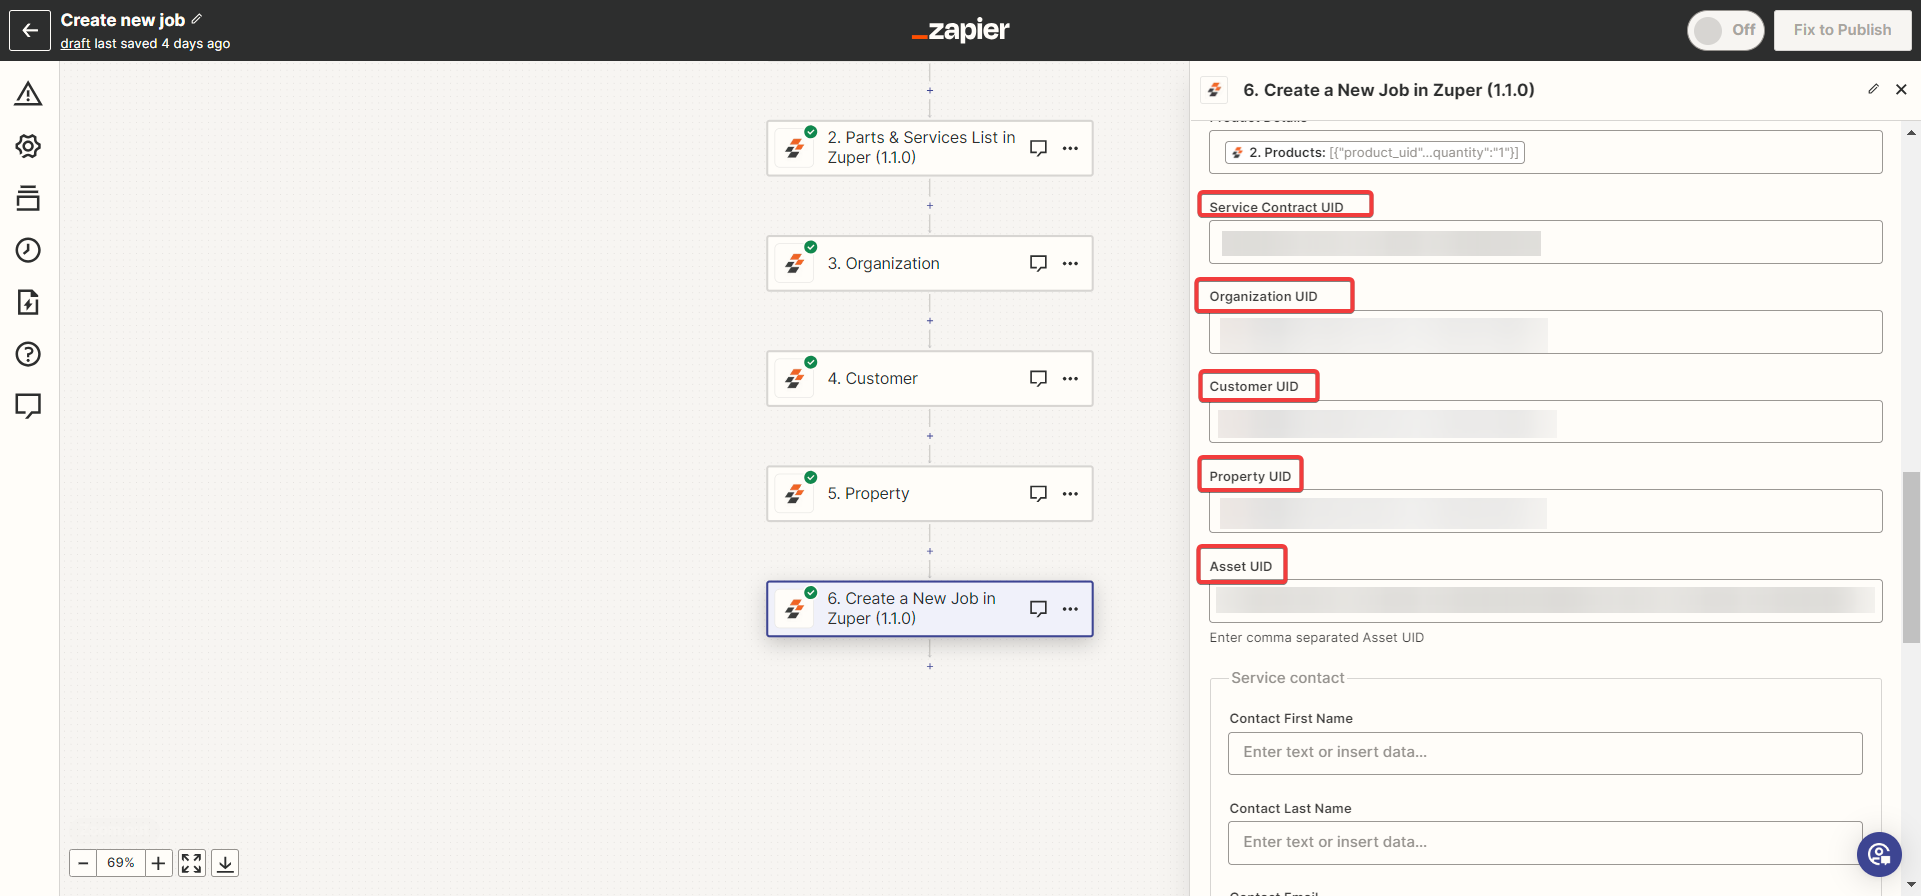Screen dimensions: 1921x896
Task: Click the Contact First Name field
Action: click(1545, 753)
